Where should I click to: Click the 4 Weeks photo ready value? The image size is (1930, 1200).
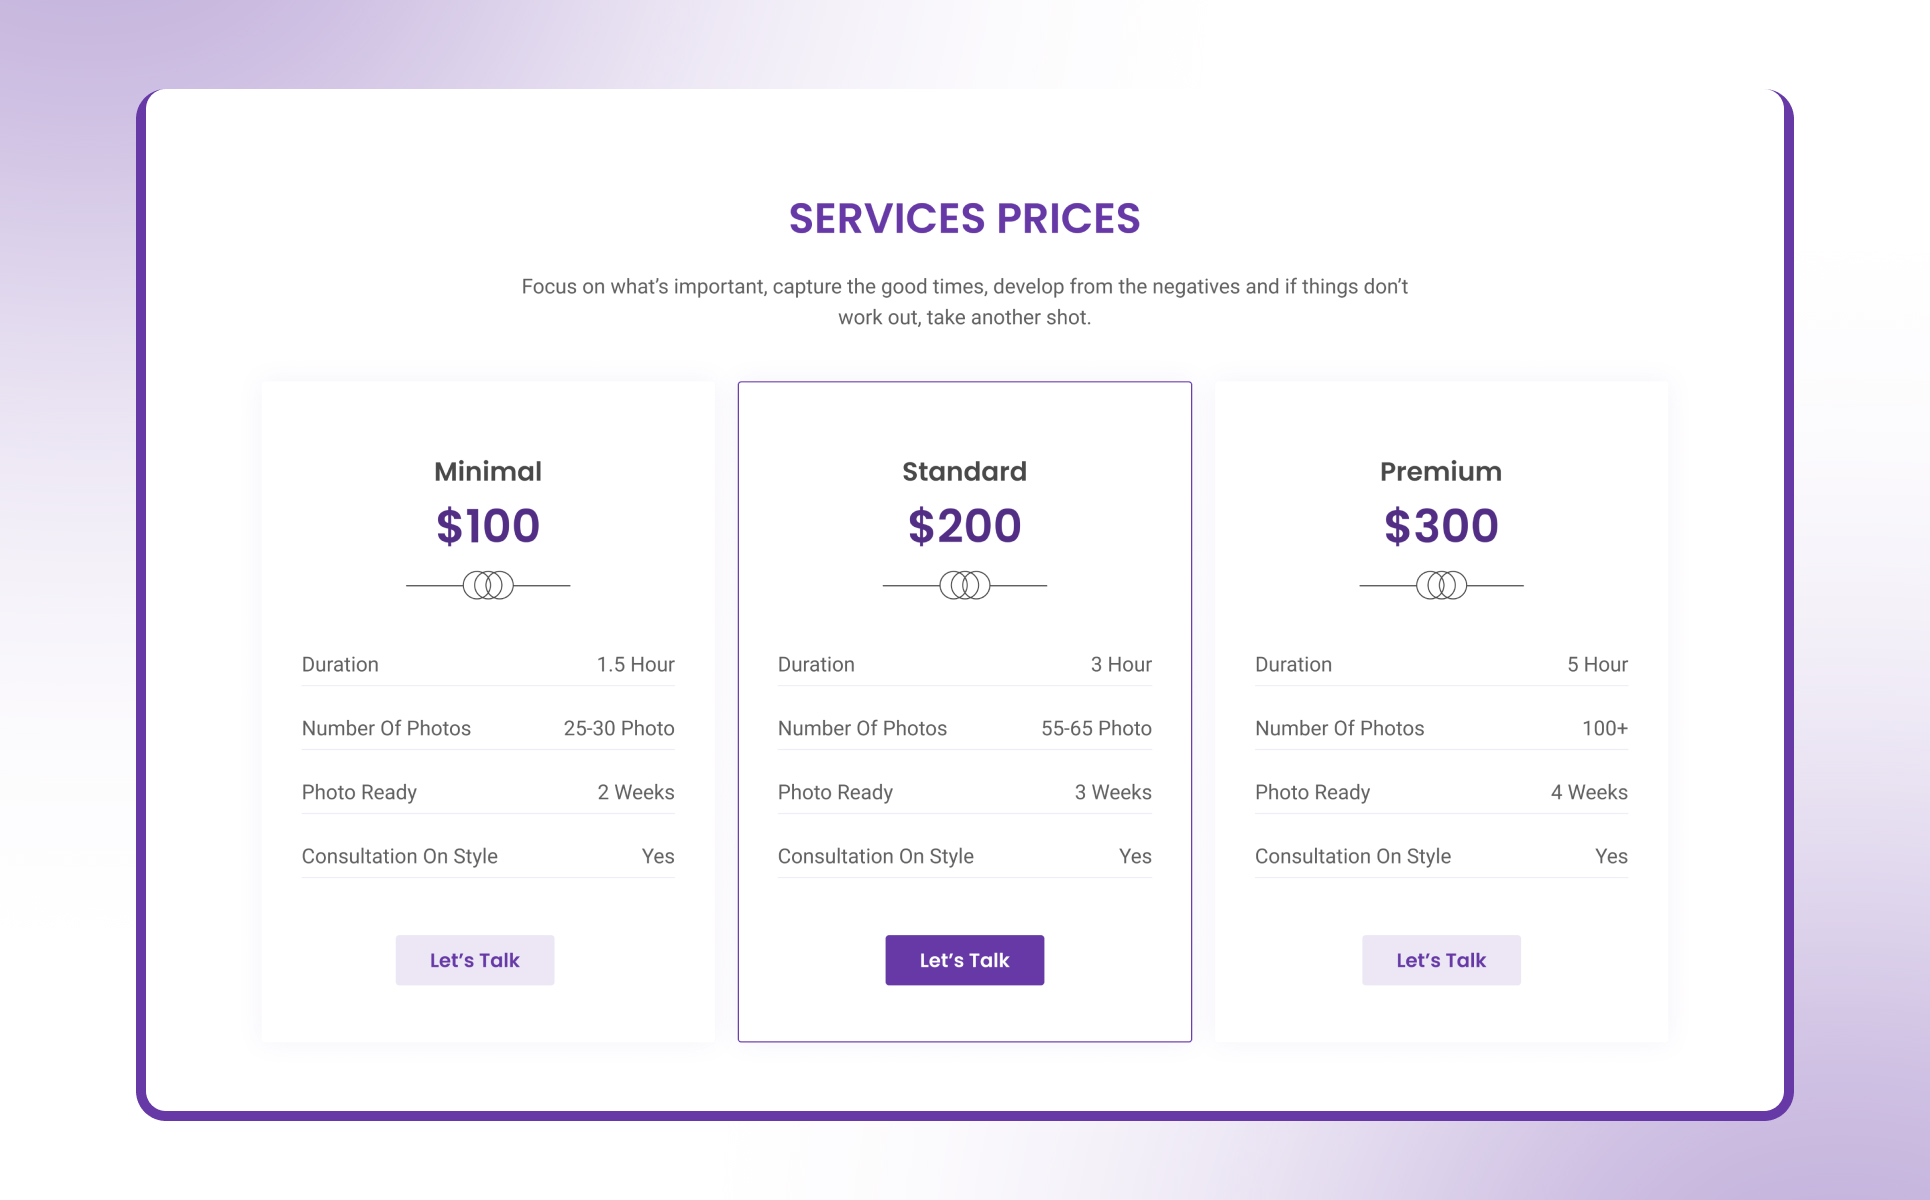click(1589, 793)
